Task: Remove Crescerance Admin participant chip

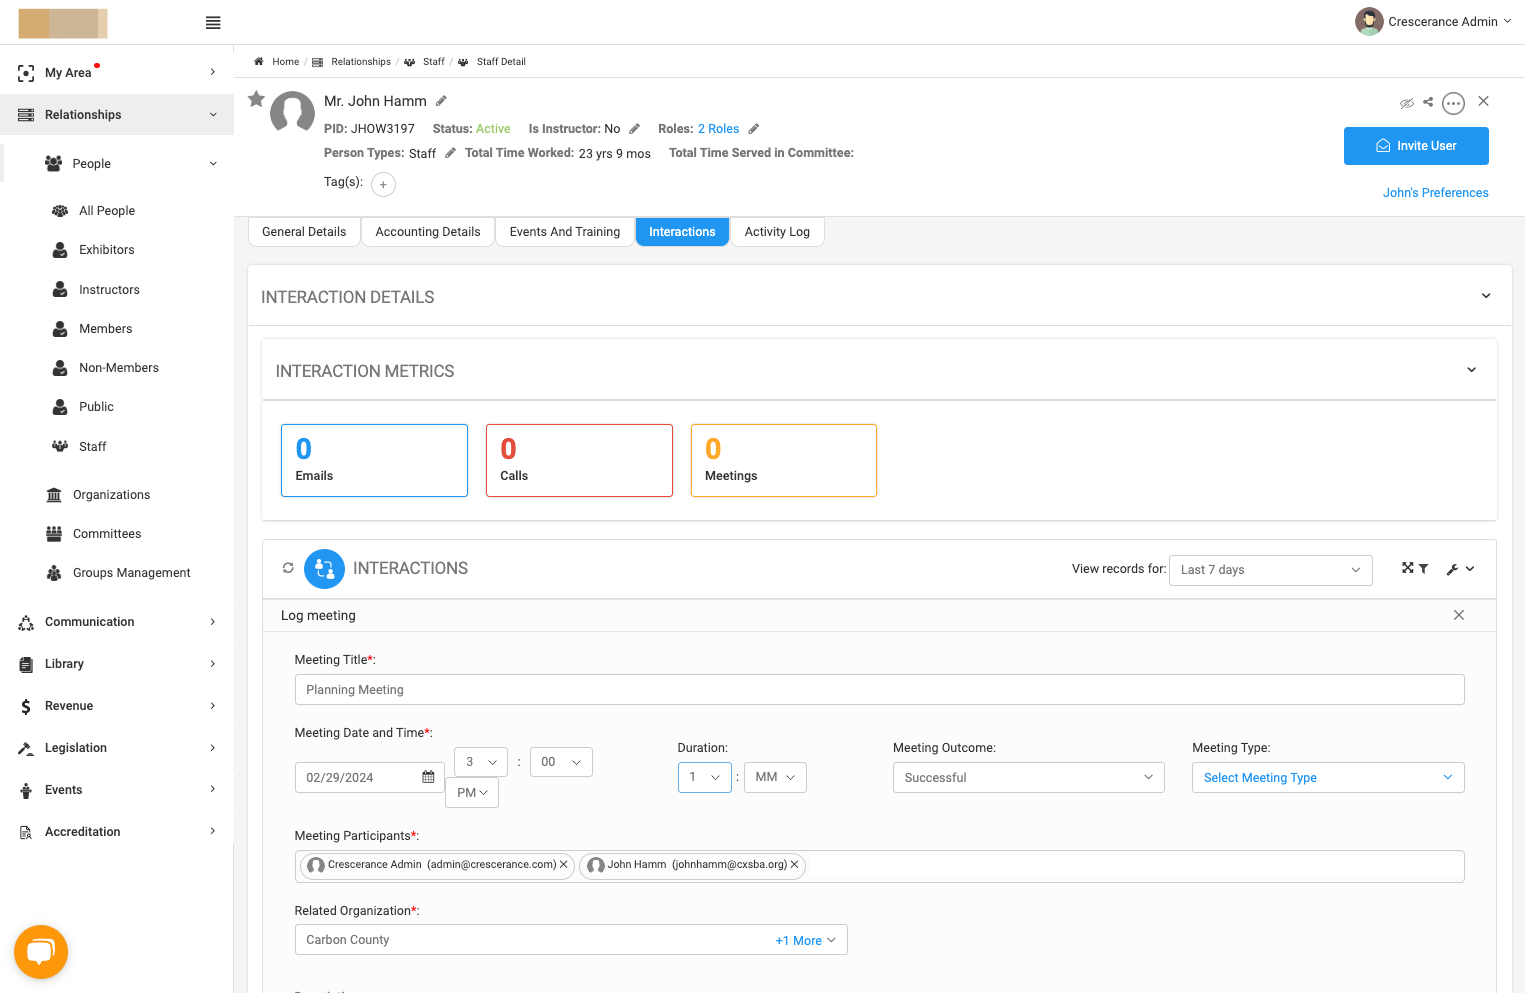Action: coord(564,864)
